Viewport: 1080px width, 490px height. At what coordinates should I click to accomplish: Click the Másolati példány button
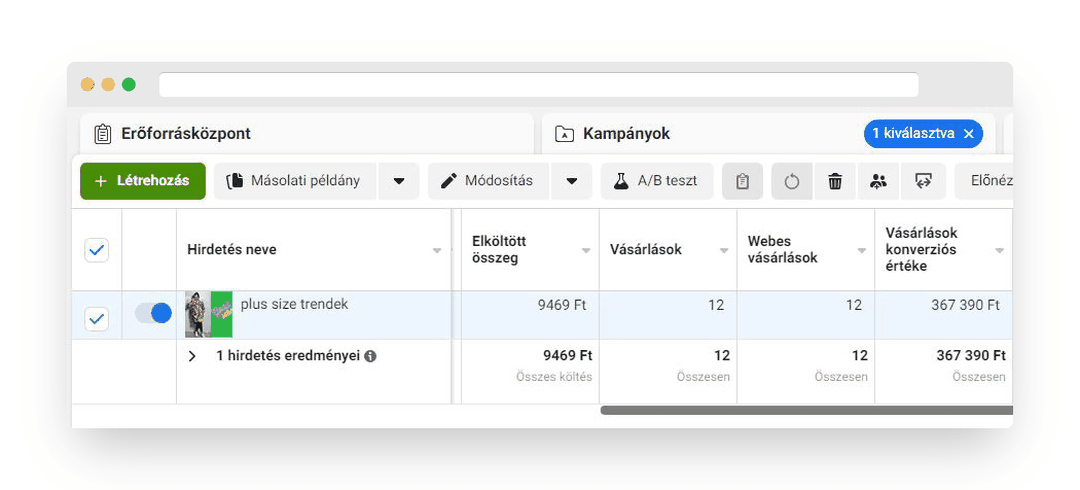(295, 181)
